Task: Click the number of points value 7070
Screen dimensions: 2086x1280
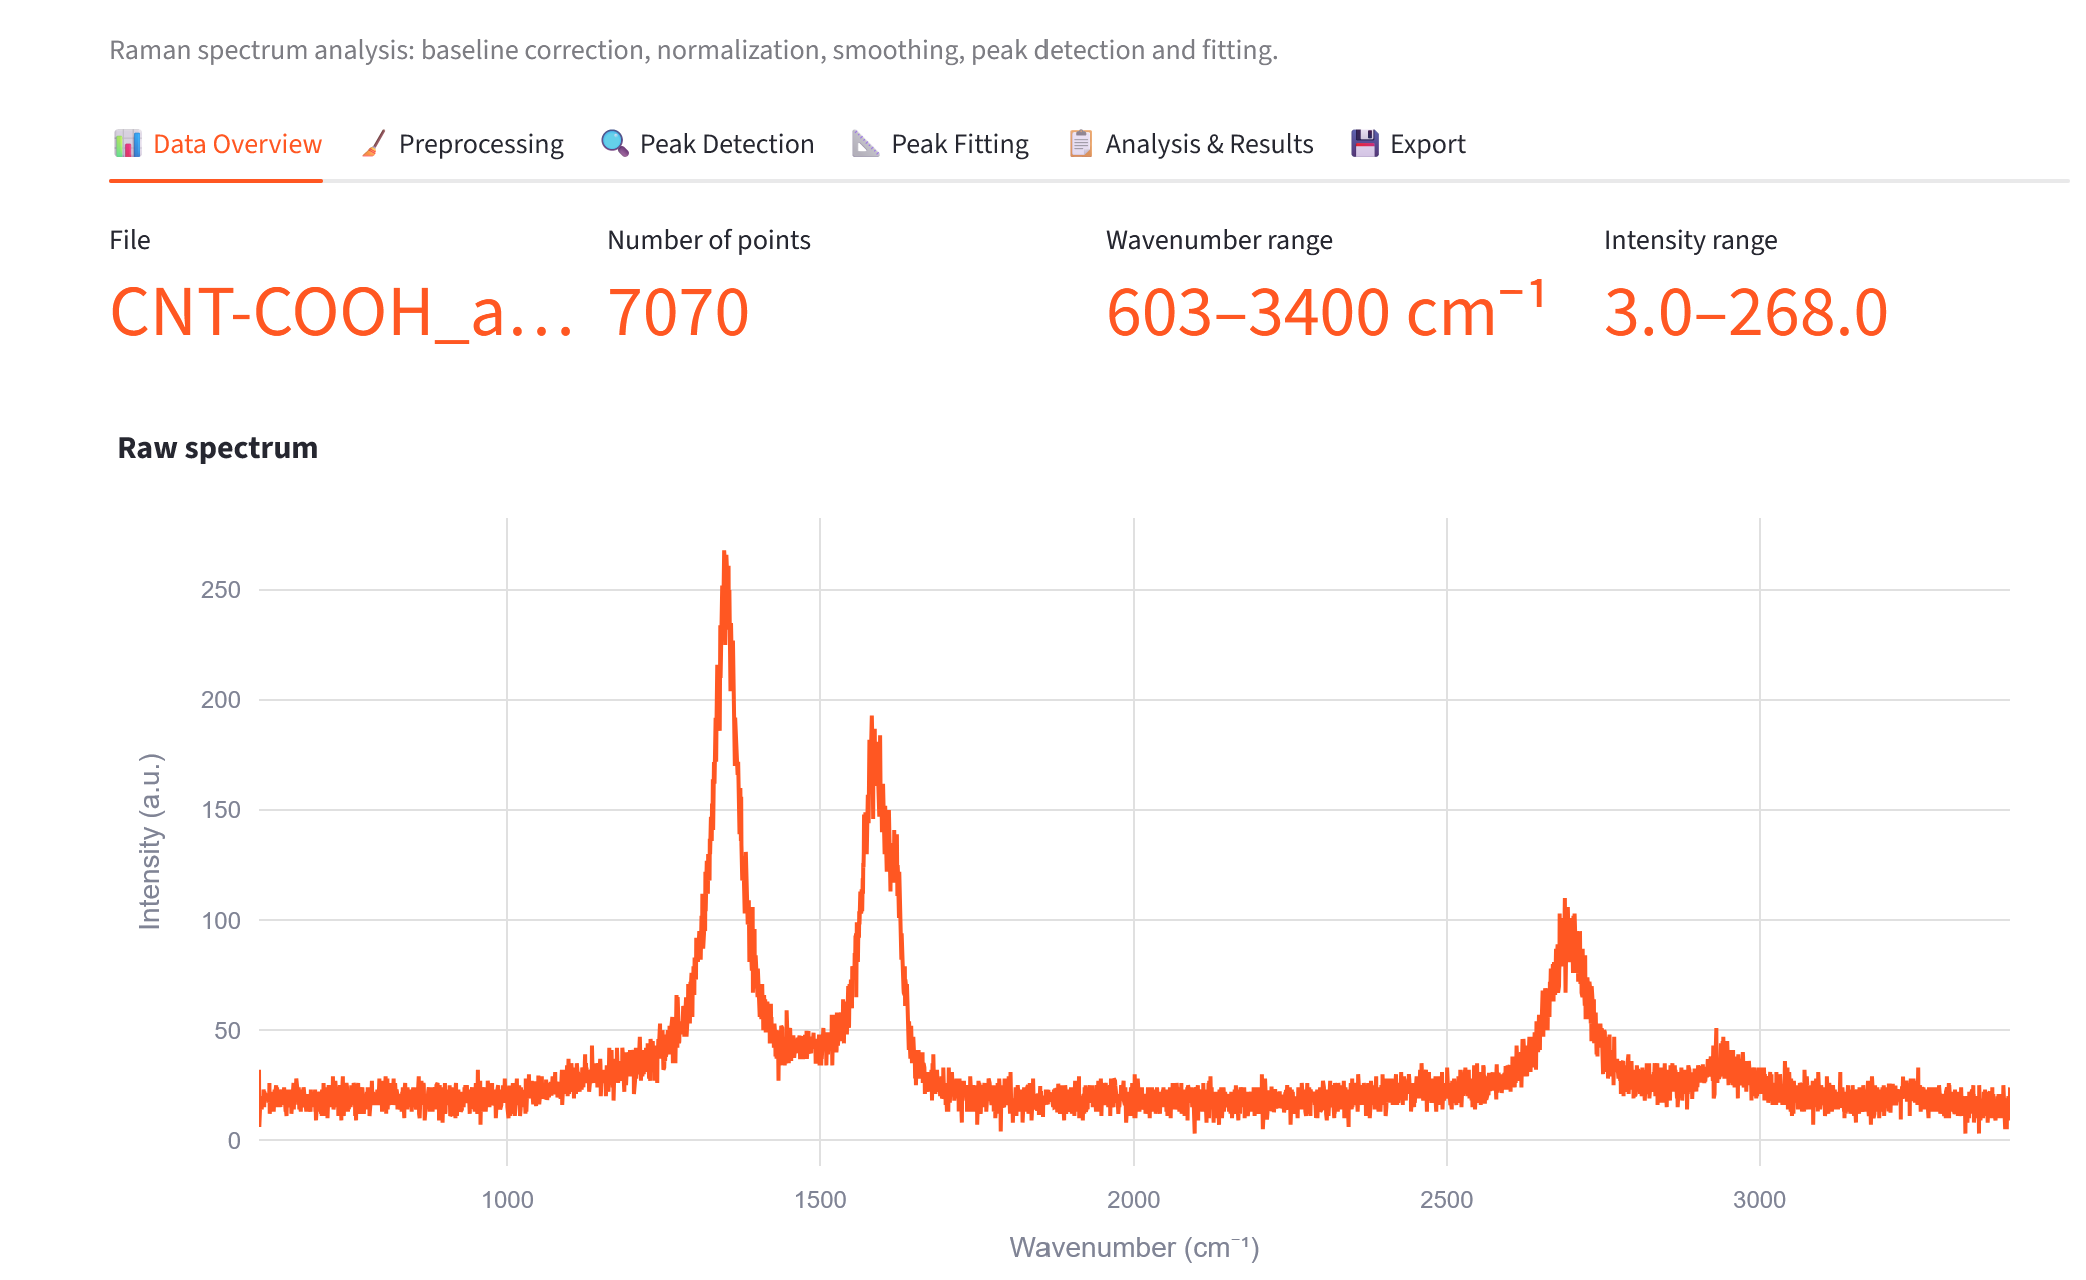Action: [678, 312]
